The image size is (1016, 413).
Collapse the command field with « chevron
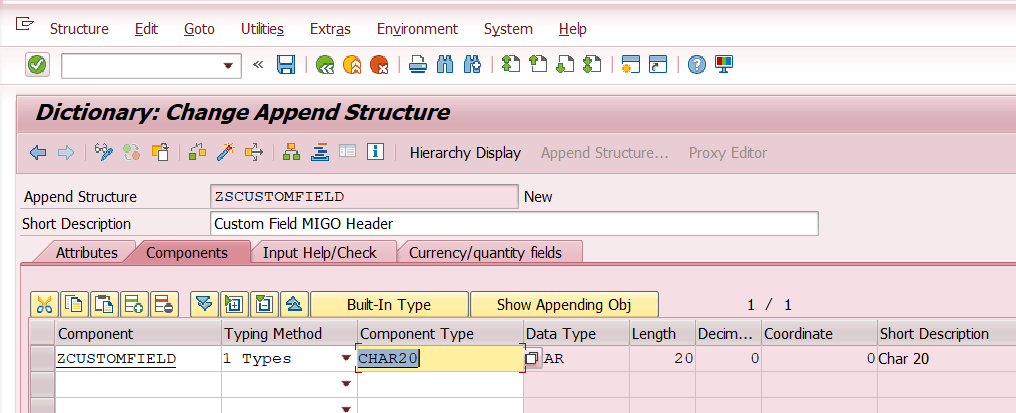pos(258,65)
